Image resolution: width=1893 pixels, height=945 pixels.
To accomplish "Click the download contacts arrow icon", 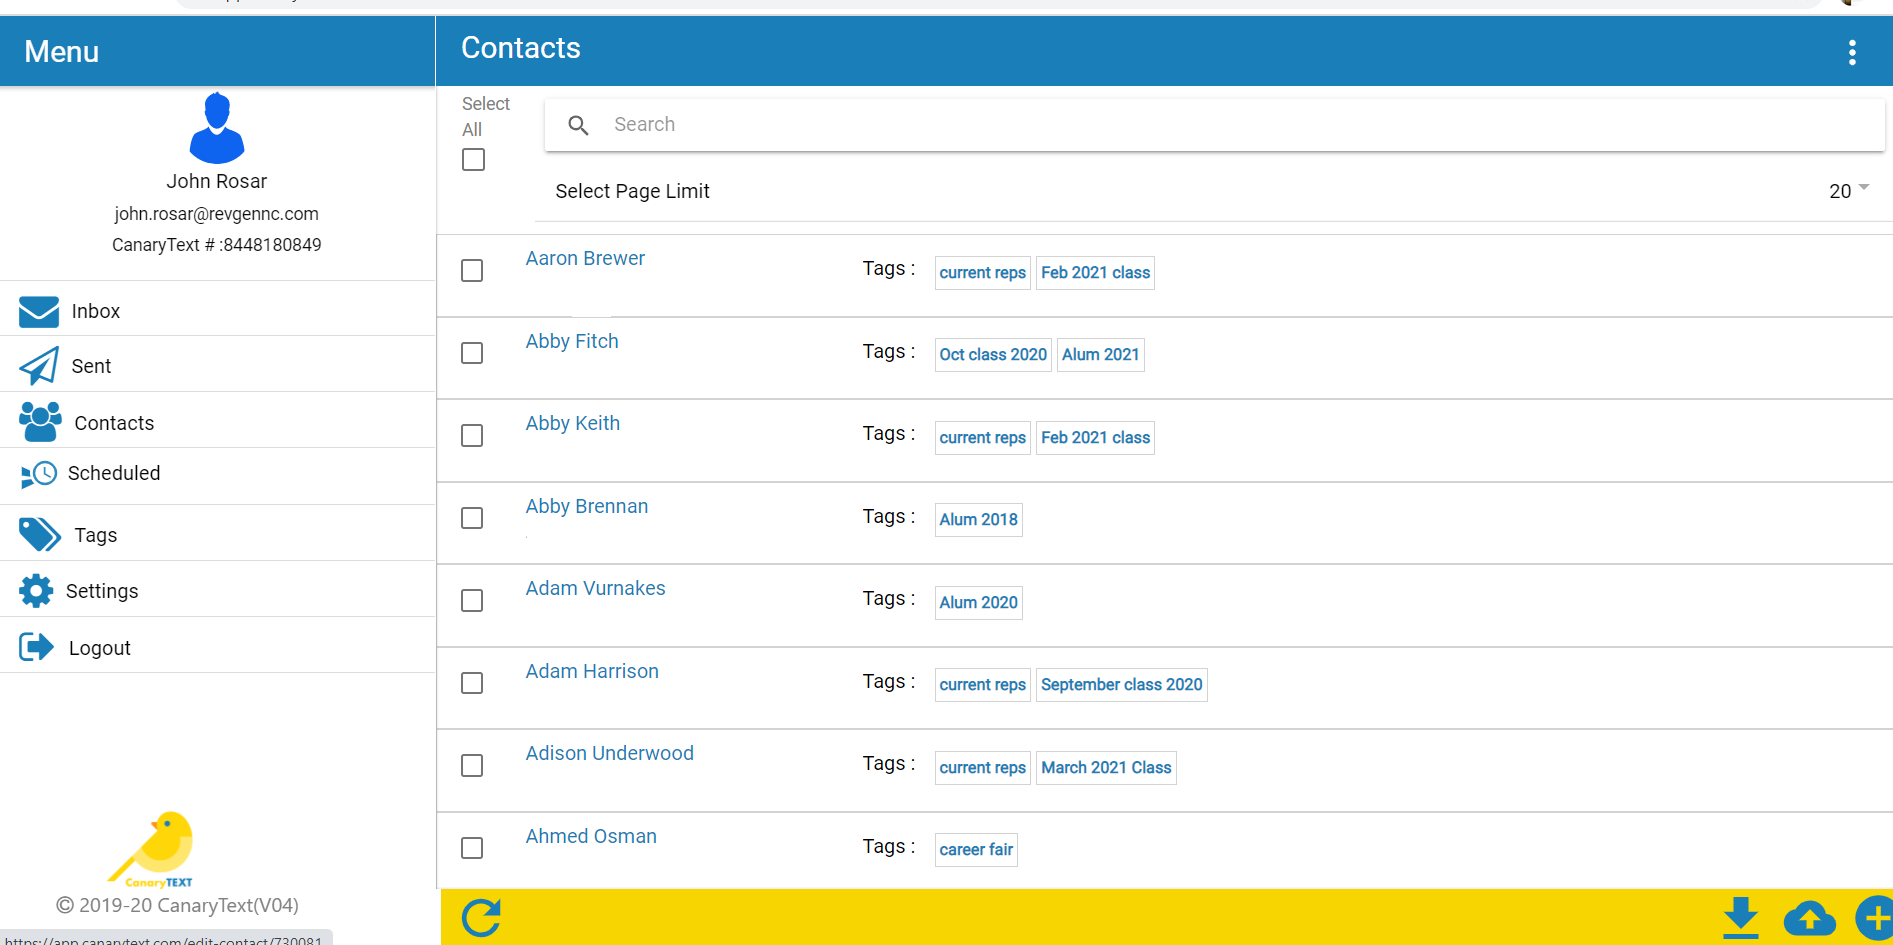I will tap(1741, 917).
